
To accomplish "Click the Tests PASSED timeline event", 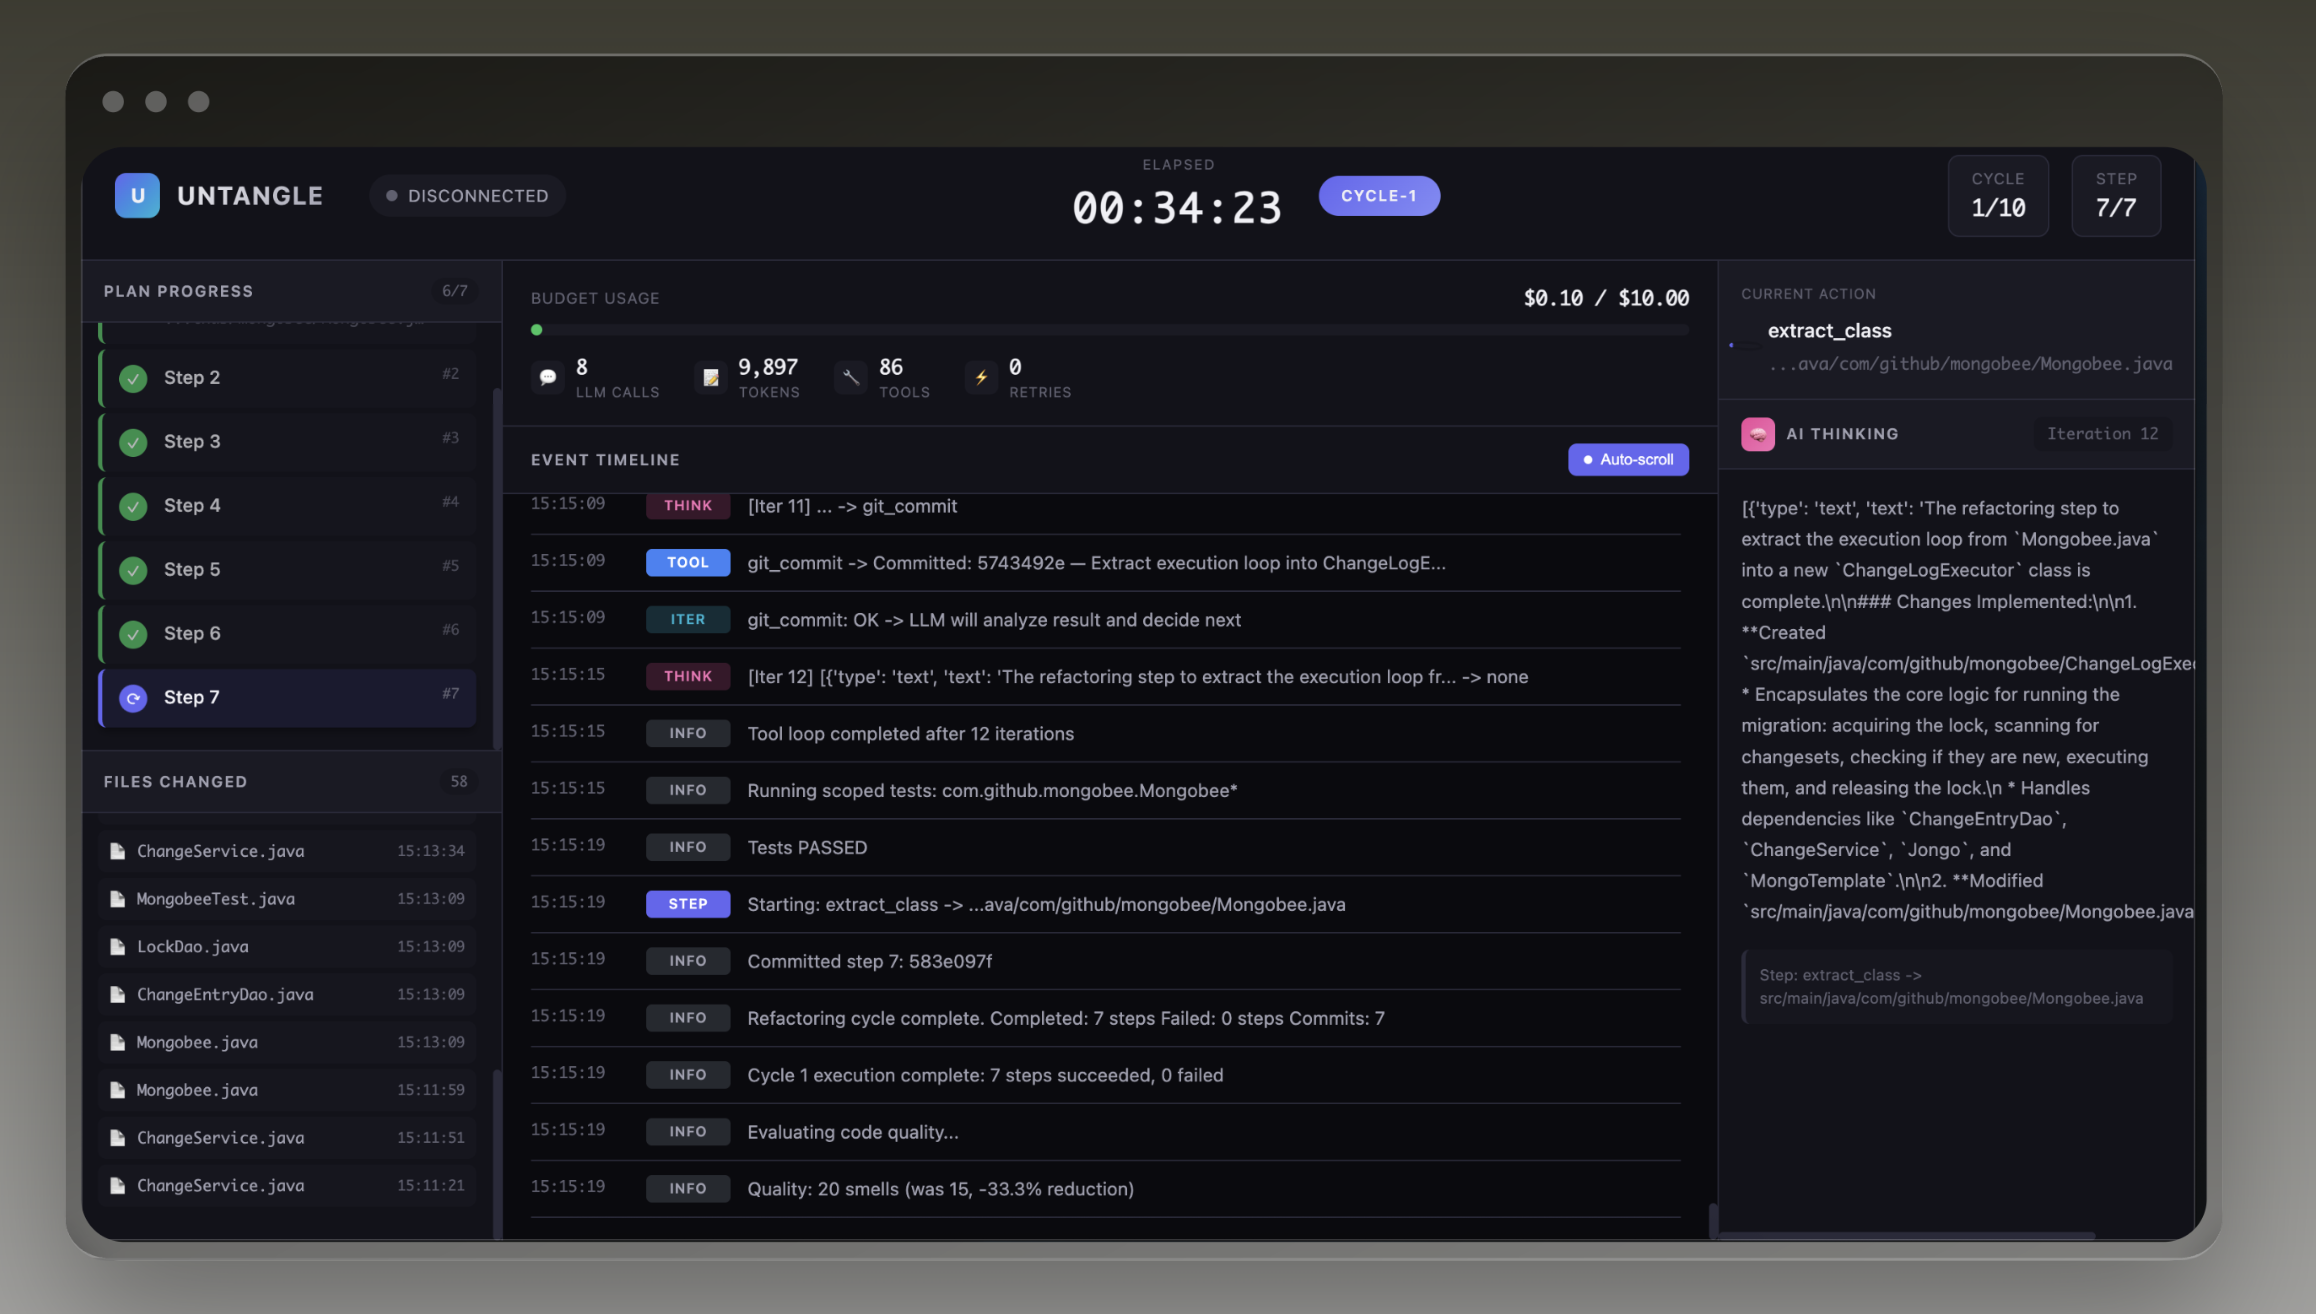I will coord(807,848).
